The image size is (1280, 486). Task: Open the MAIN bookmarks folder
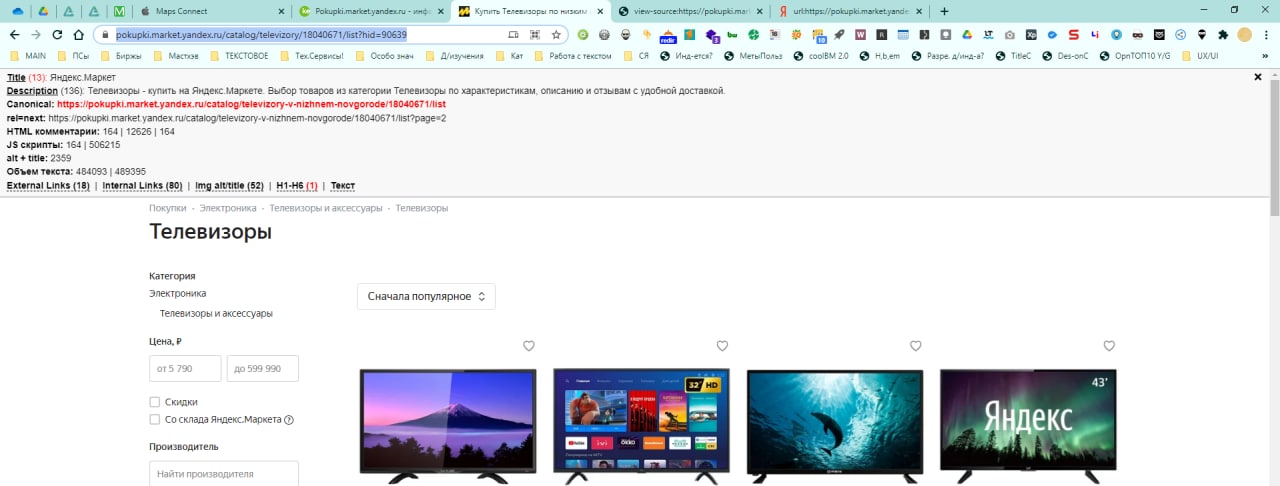pyautogui.click(x=27, y=56)
